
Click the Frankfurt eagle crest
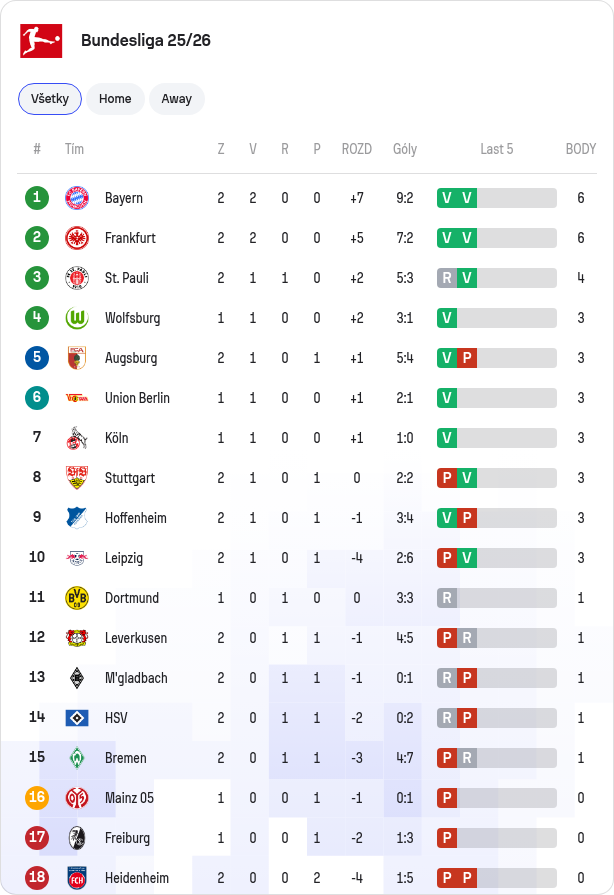[77, 238]
